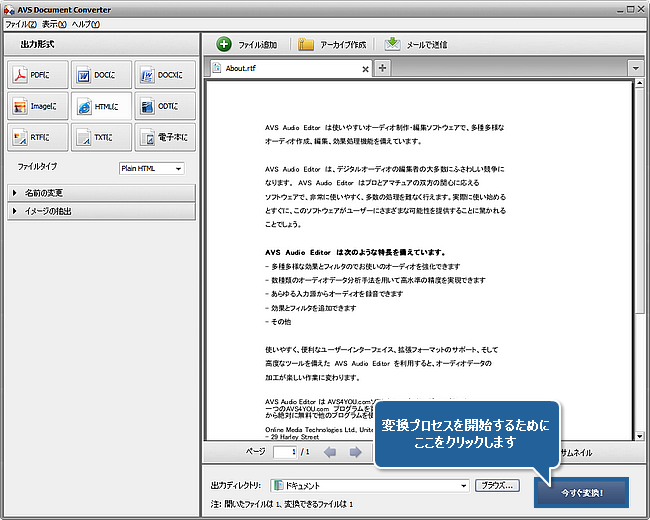Go to the next page arrow

pos(355,452)
